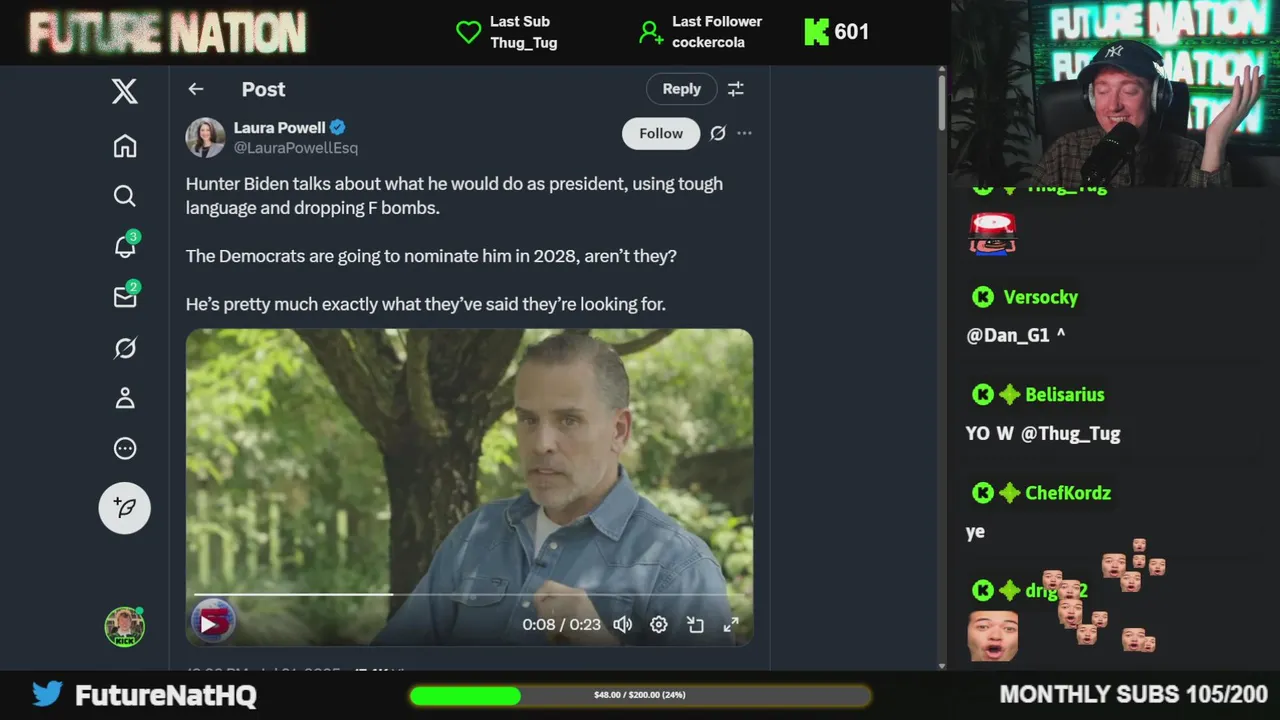Click the video time 0:08 / 0:23
1280x720 pixels.
click(561, 624)
